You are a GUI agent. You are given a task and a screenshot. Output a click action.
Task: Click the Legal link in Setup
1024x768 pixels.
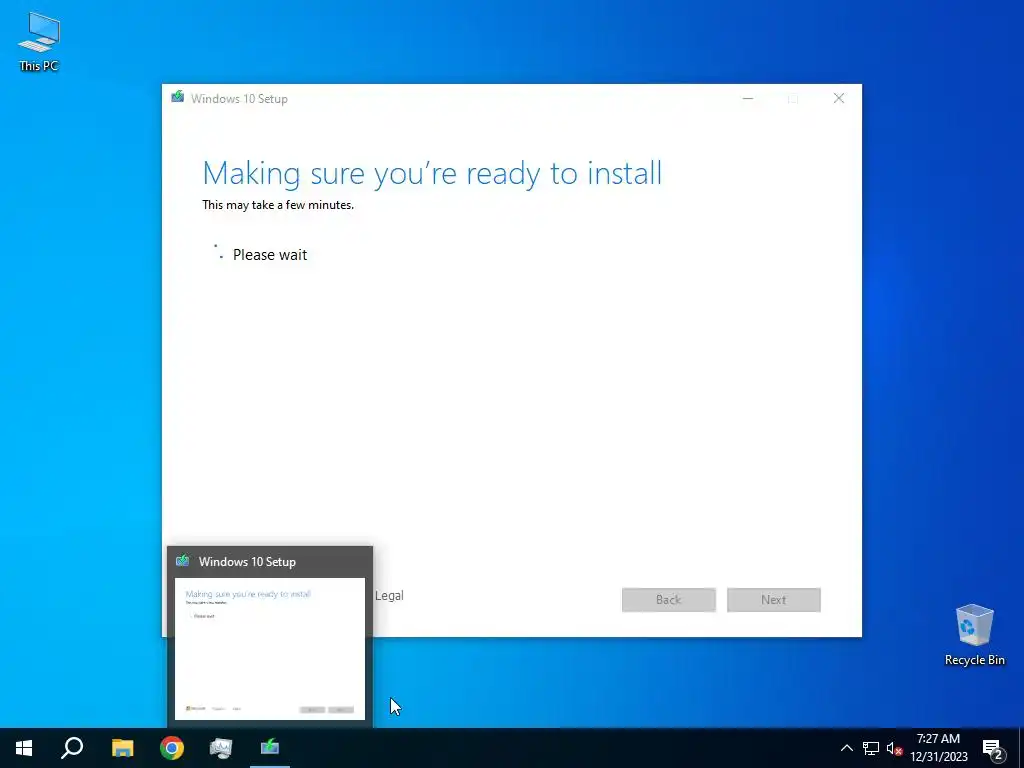(x=389, y=596)
